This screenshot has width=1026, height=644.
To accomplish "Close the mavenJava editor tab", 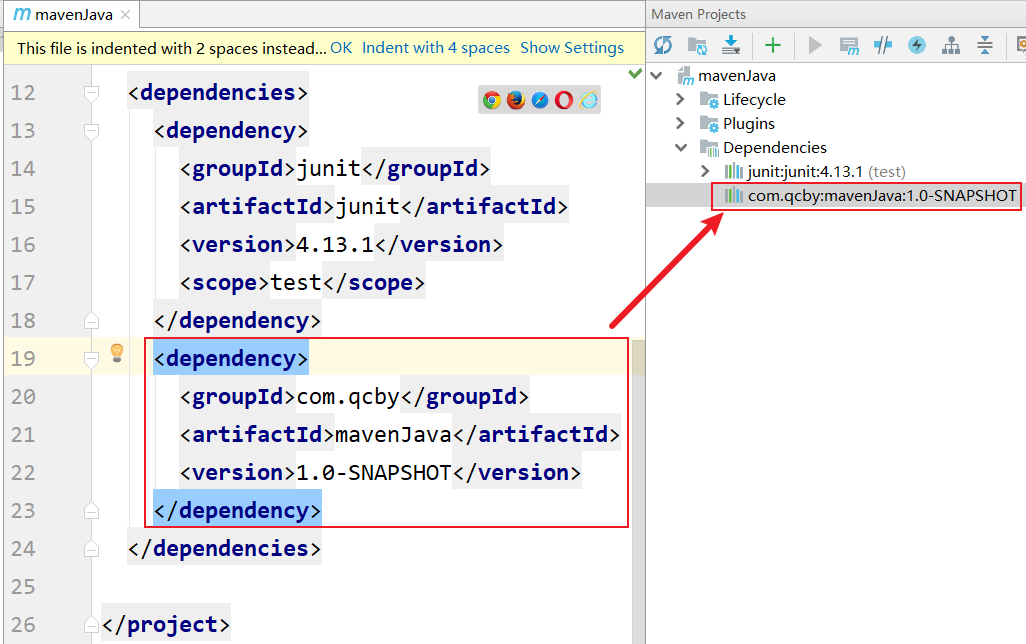I will tap(126, 14).
